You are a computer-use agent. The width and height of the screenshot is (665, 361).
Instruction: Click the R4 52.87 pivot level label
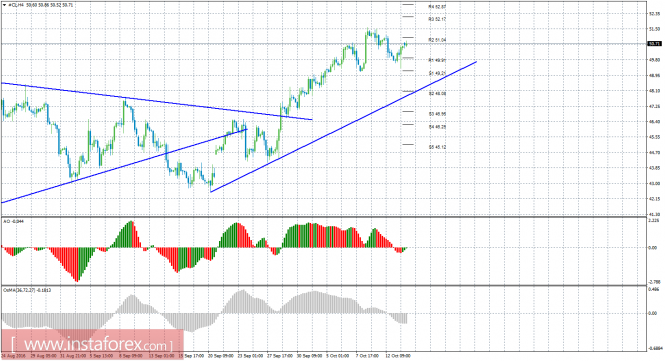pos(437,7)
